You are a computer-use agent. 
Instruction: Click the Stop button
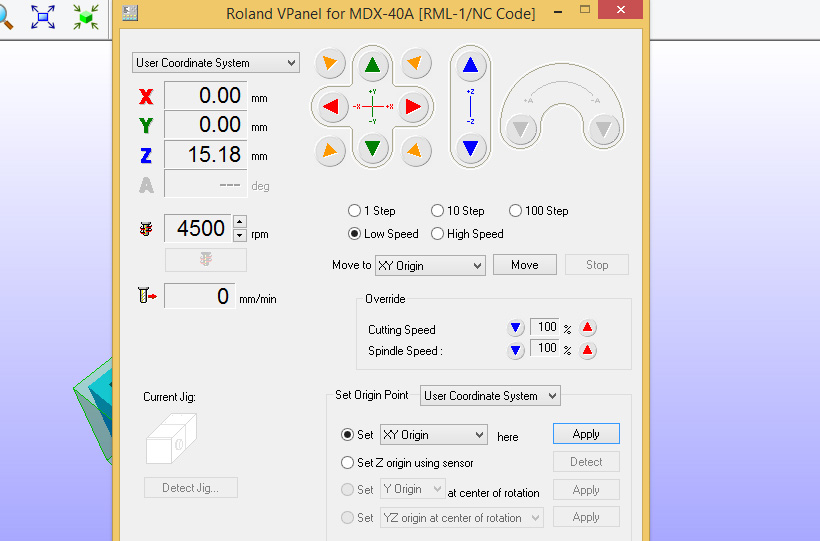click(597, 265)
